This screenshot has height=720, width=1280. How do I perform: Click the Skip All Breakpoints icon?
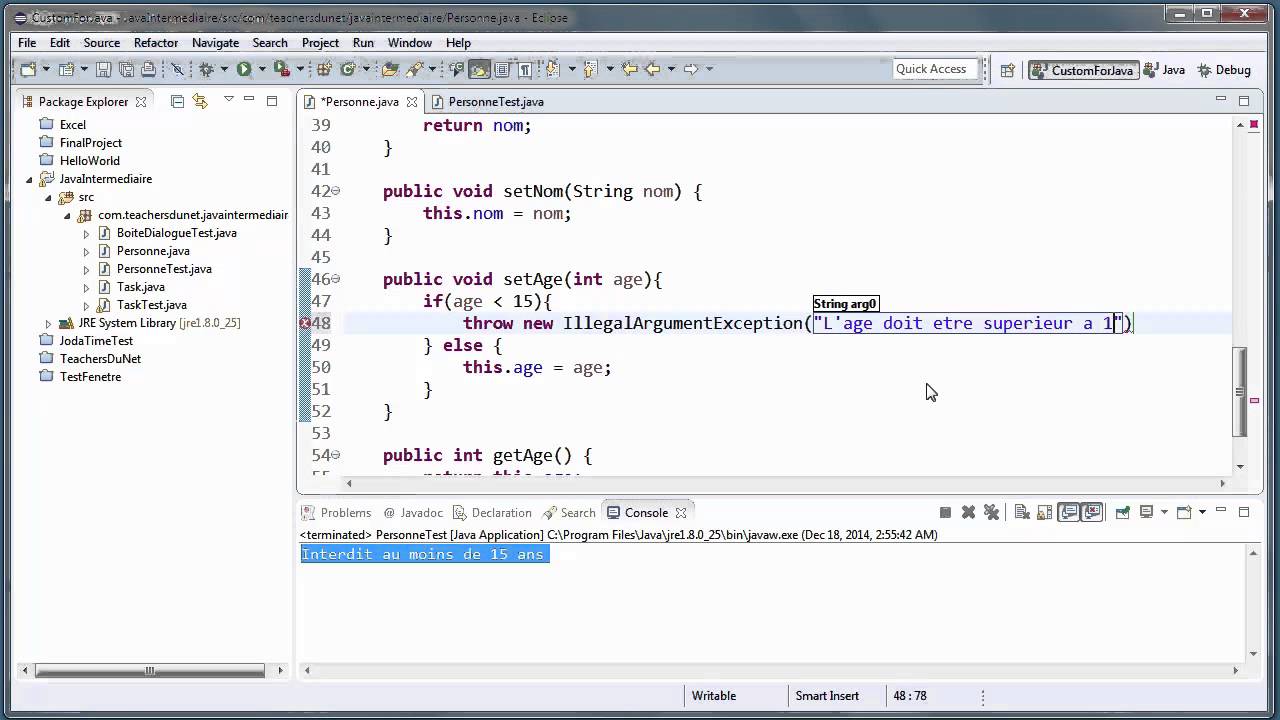[178, 69]
